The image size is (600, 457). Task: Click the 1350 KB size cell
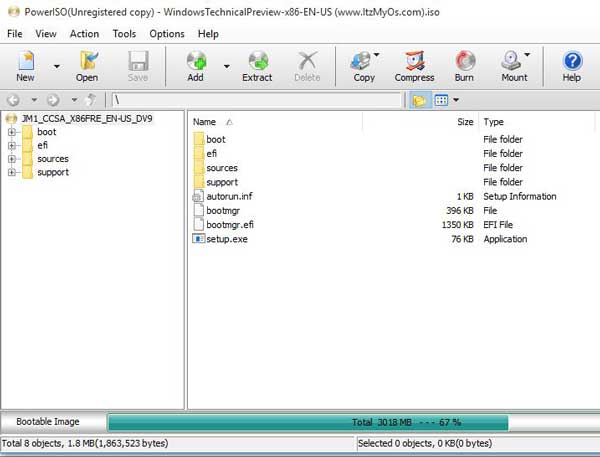(458, 225)
